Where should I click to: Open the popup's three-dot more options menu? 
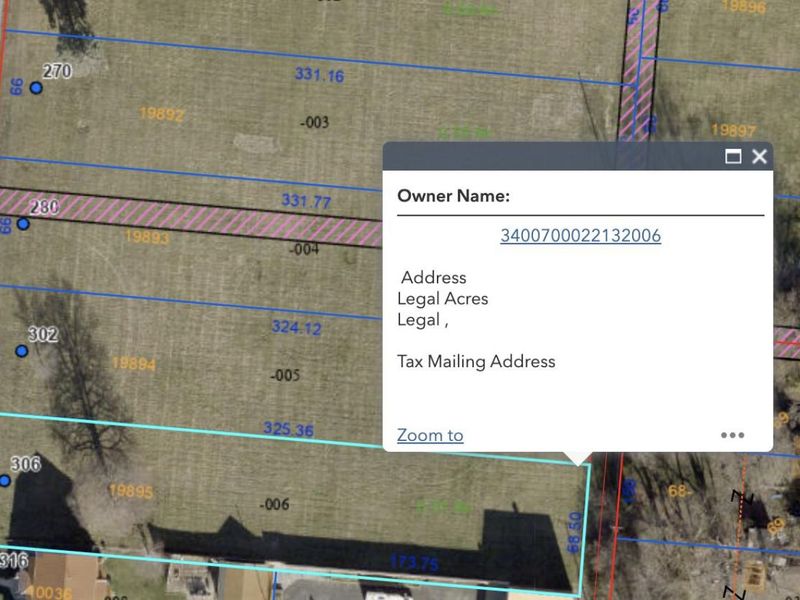(x=732, y=435)
